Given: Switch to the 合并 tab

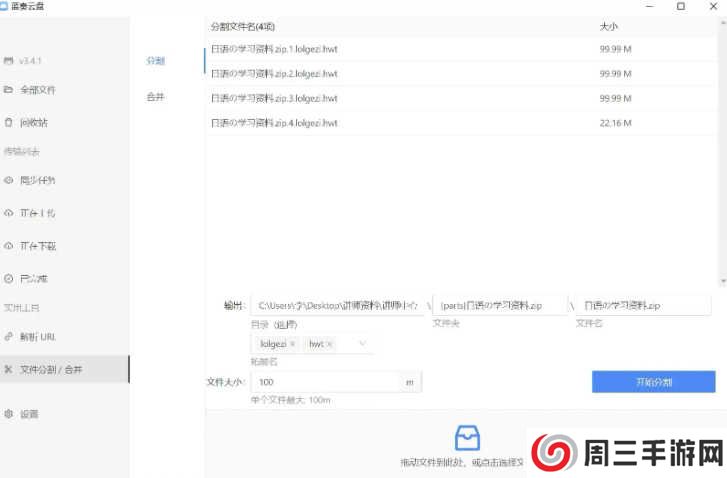Looking at the screenshot, I should pos(155,97).
